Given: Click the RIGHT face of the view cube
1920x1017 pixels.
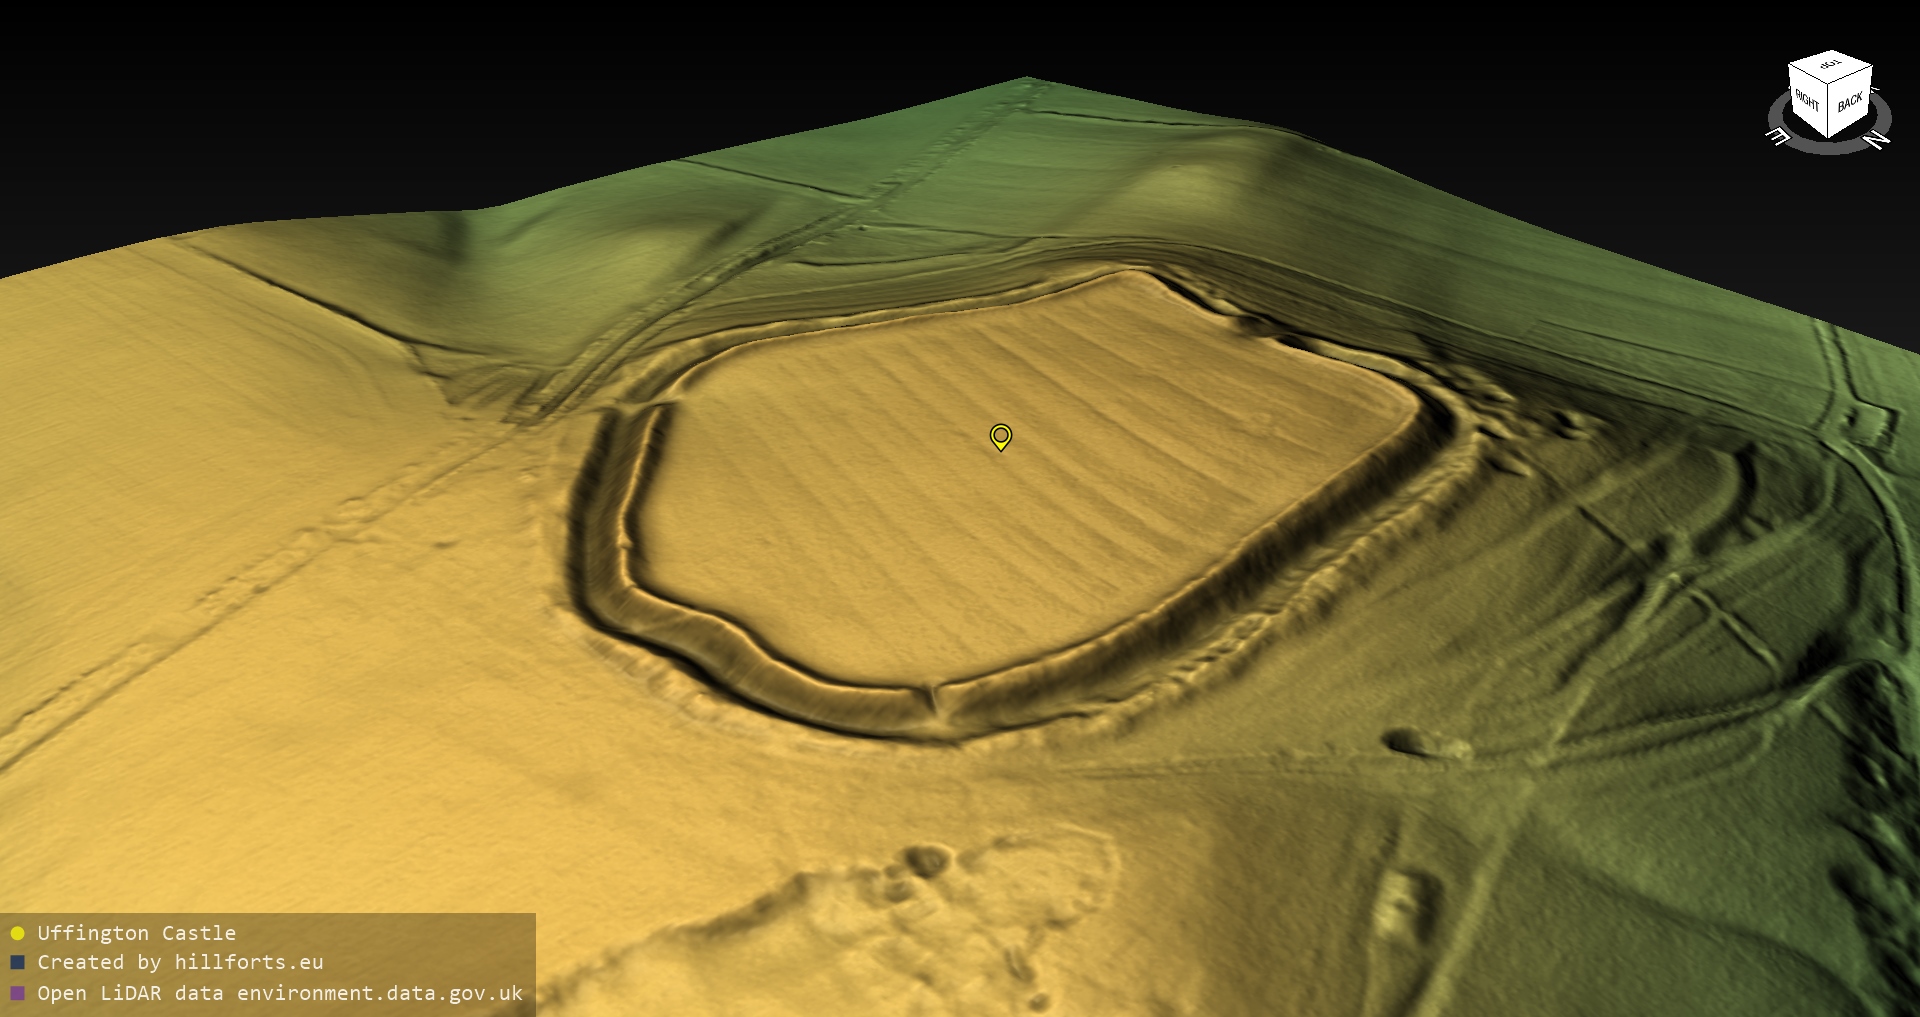Looking at the screenshot, I should [1807, 100].
